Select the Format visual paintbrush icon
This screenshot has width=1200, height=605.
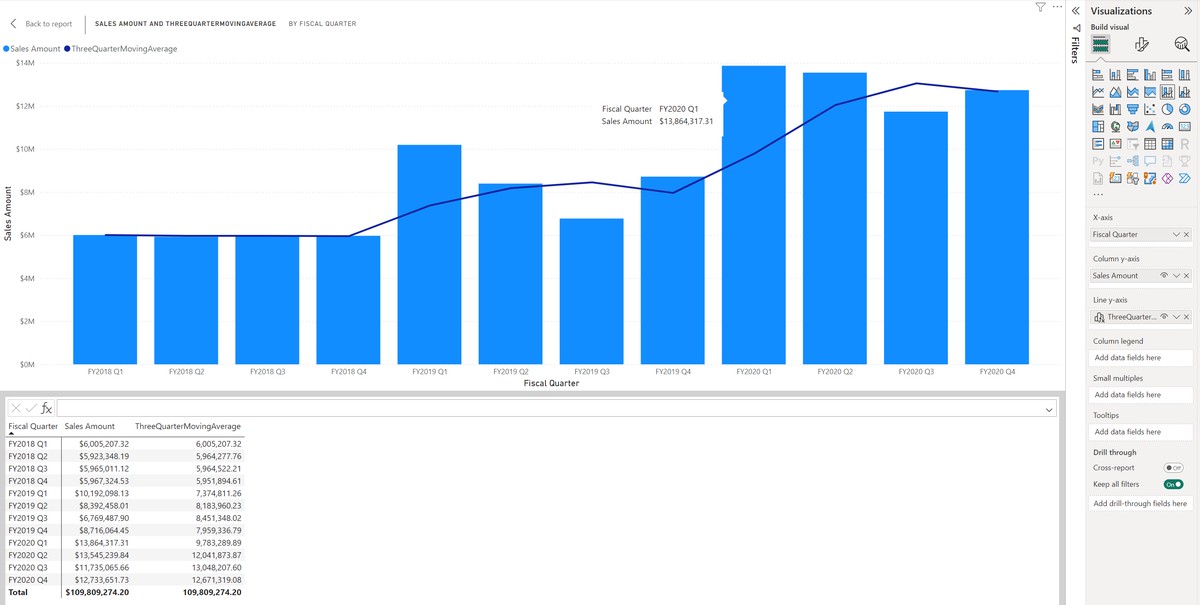[x=1142, y=44]
